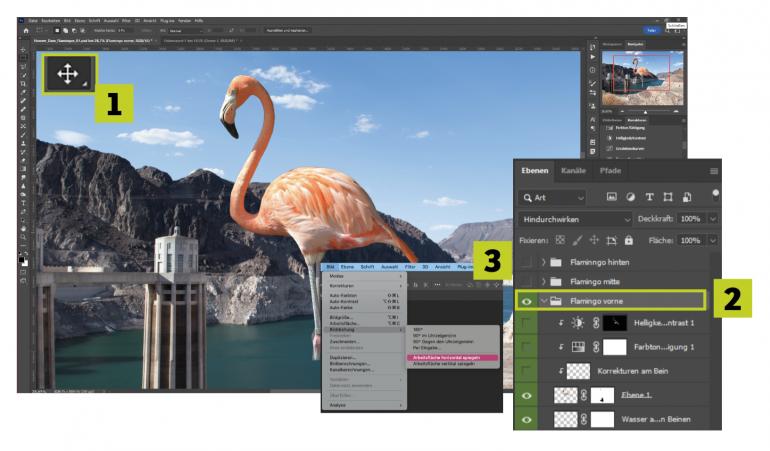Select the Crop tool in the tools strip
The width and height of the screenshot is (770, 451).
tap(23, 84)
